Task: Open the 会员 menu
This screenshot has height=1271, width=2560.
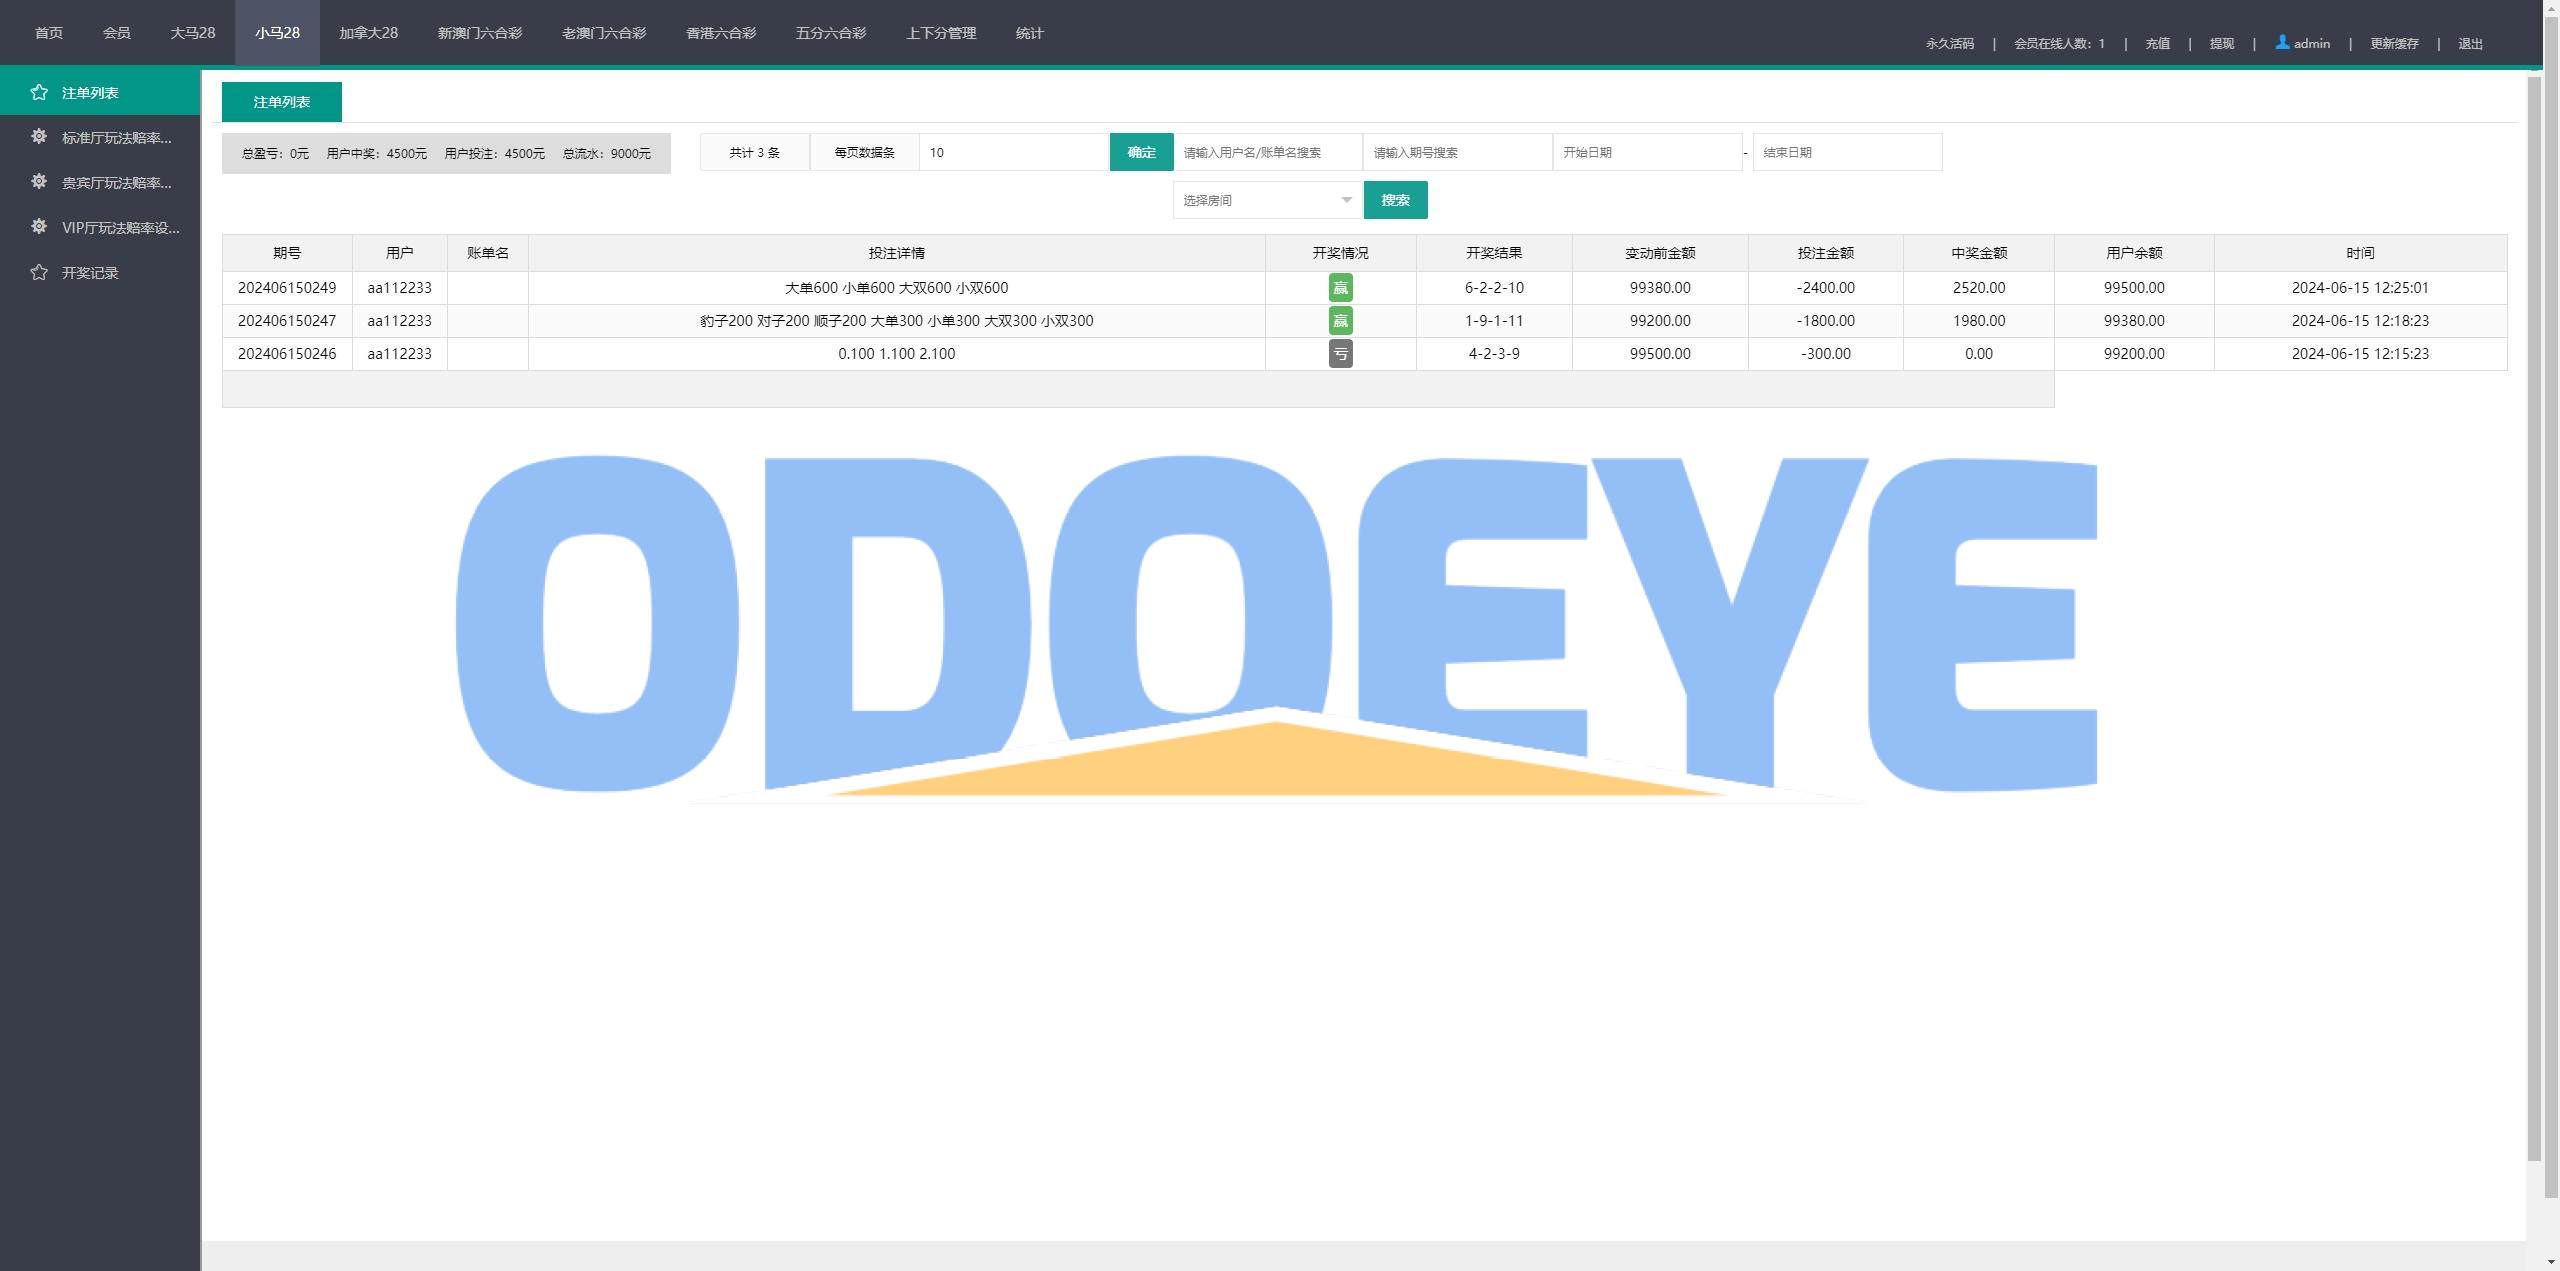Action: point(117,33)
